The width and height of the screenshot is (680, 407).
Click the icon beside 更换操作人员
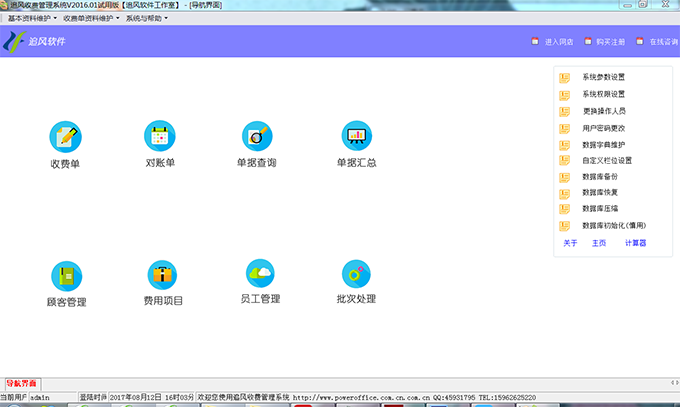coord(564,112)
